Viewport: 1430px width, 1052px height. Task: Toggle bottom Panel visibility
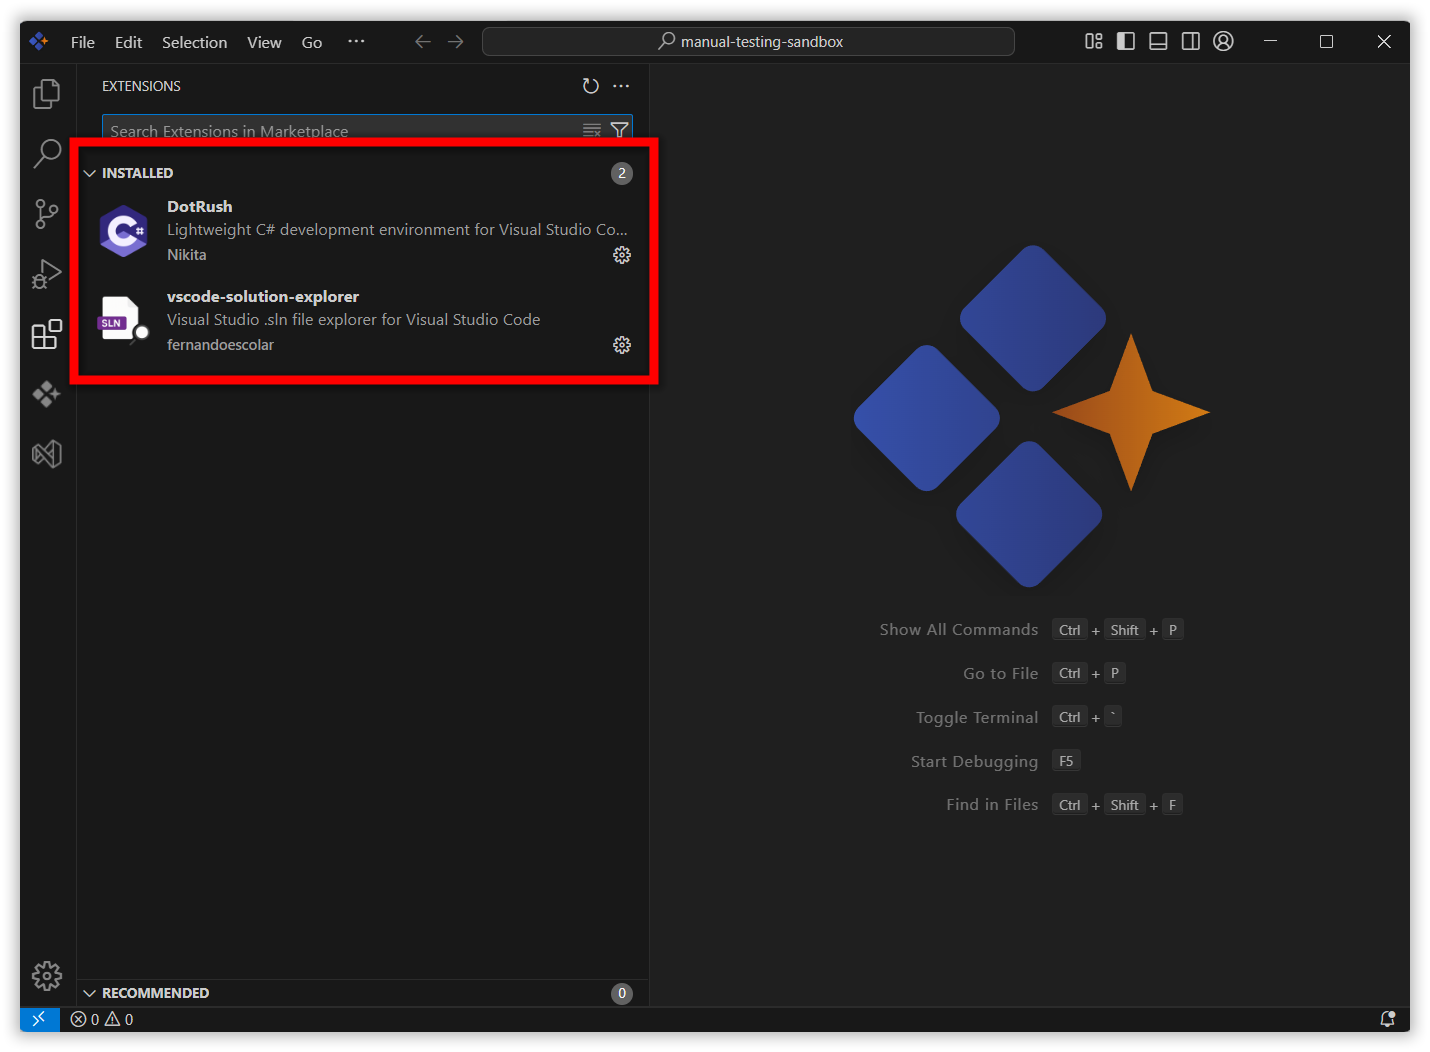tap(1158, 41)
